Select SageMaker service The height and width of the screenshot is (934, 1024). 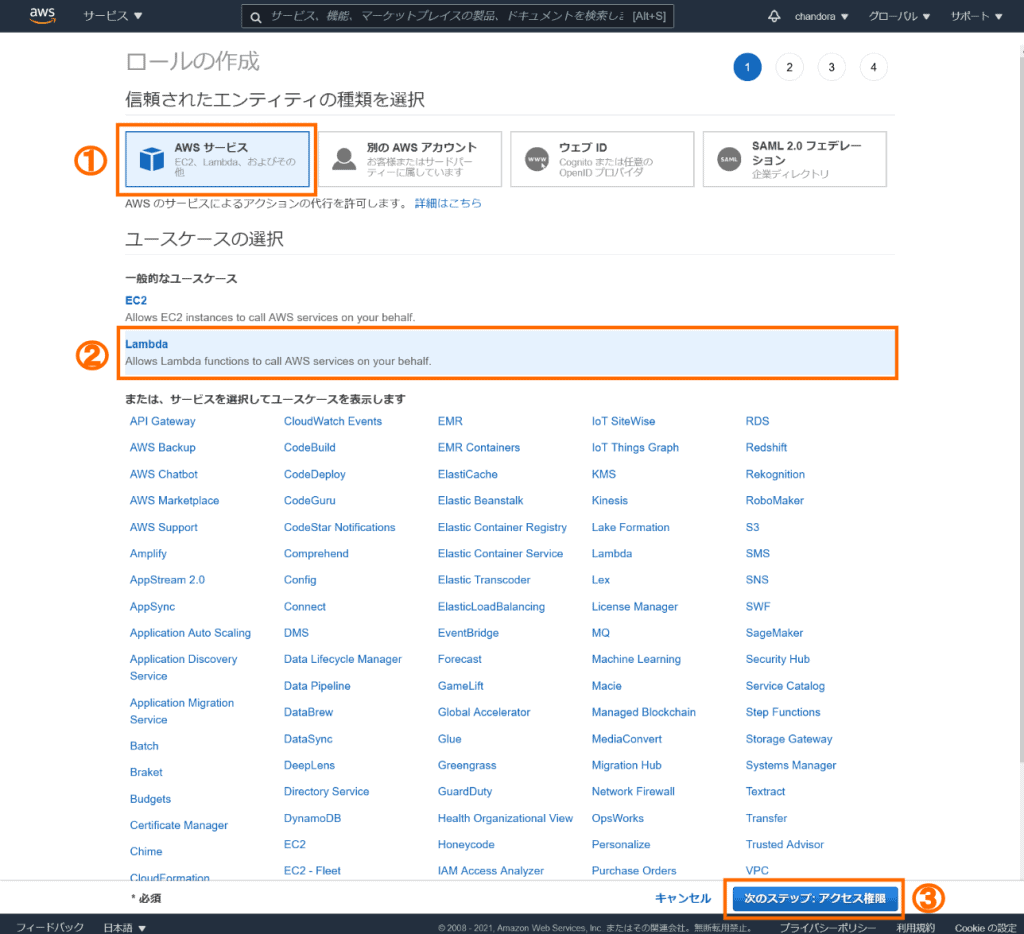tap(774, 633)
